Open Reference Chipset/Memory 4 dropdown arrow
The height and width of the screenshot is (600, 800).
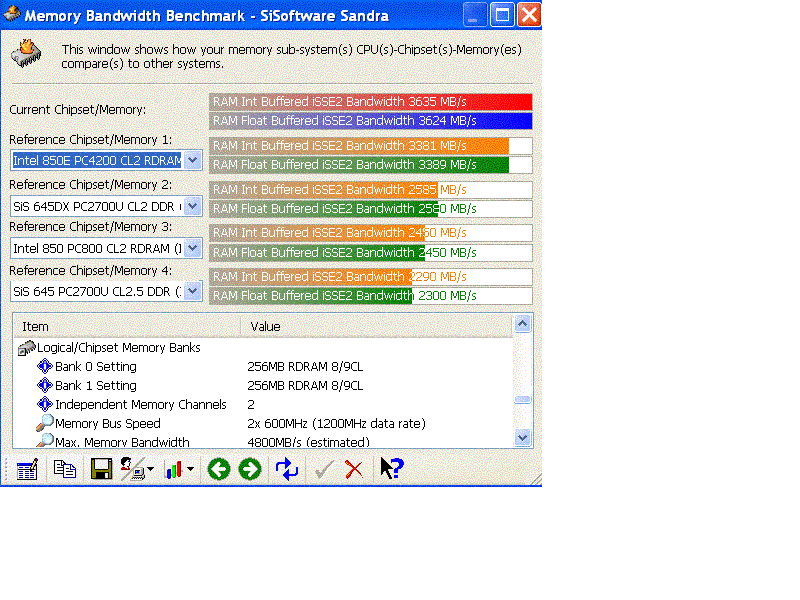tap(192, 291)
